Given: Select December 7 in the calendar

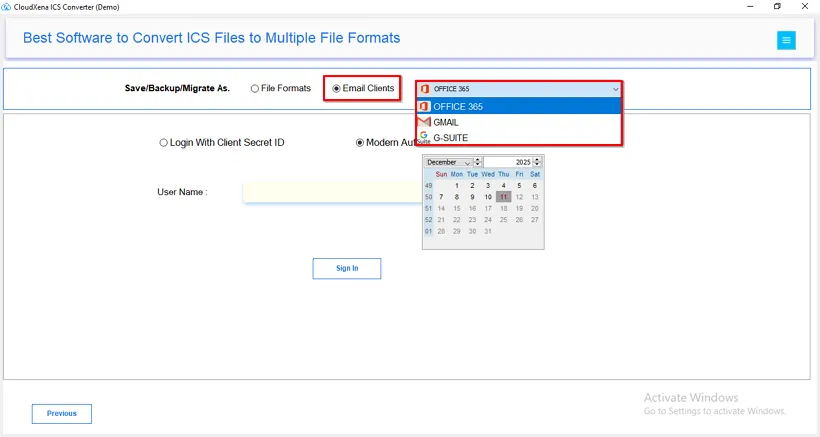Looking at the screenshot, I should (x=441, y=197).
